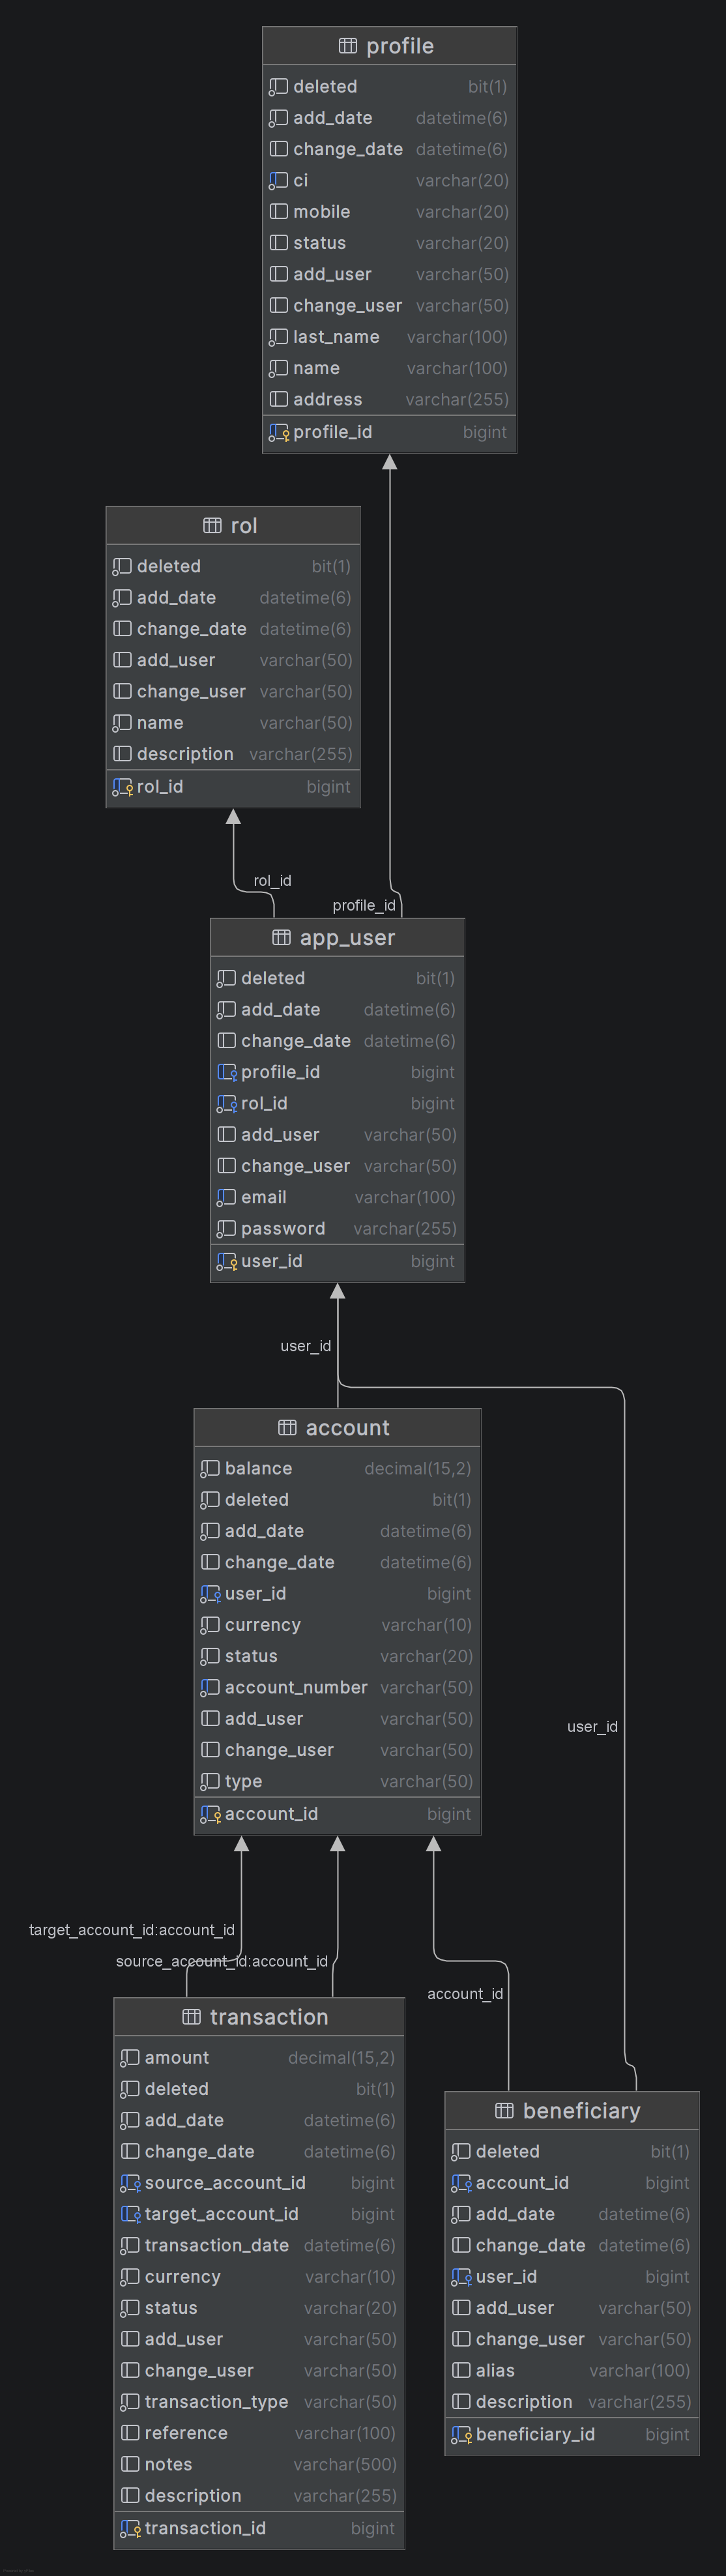Click the table icon next to beneficiary
The height and width of the screenshot is (2576, 726).
[504, 2110]
